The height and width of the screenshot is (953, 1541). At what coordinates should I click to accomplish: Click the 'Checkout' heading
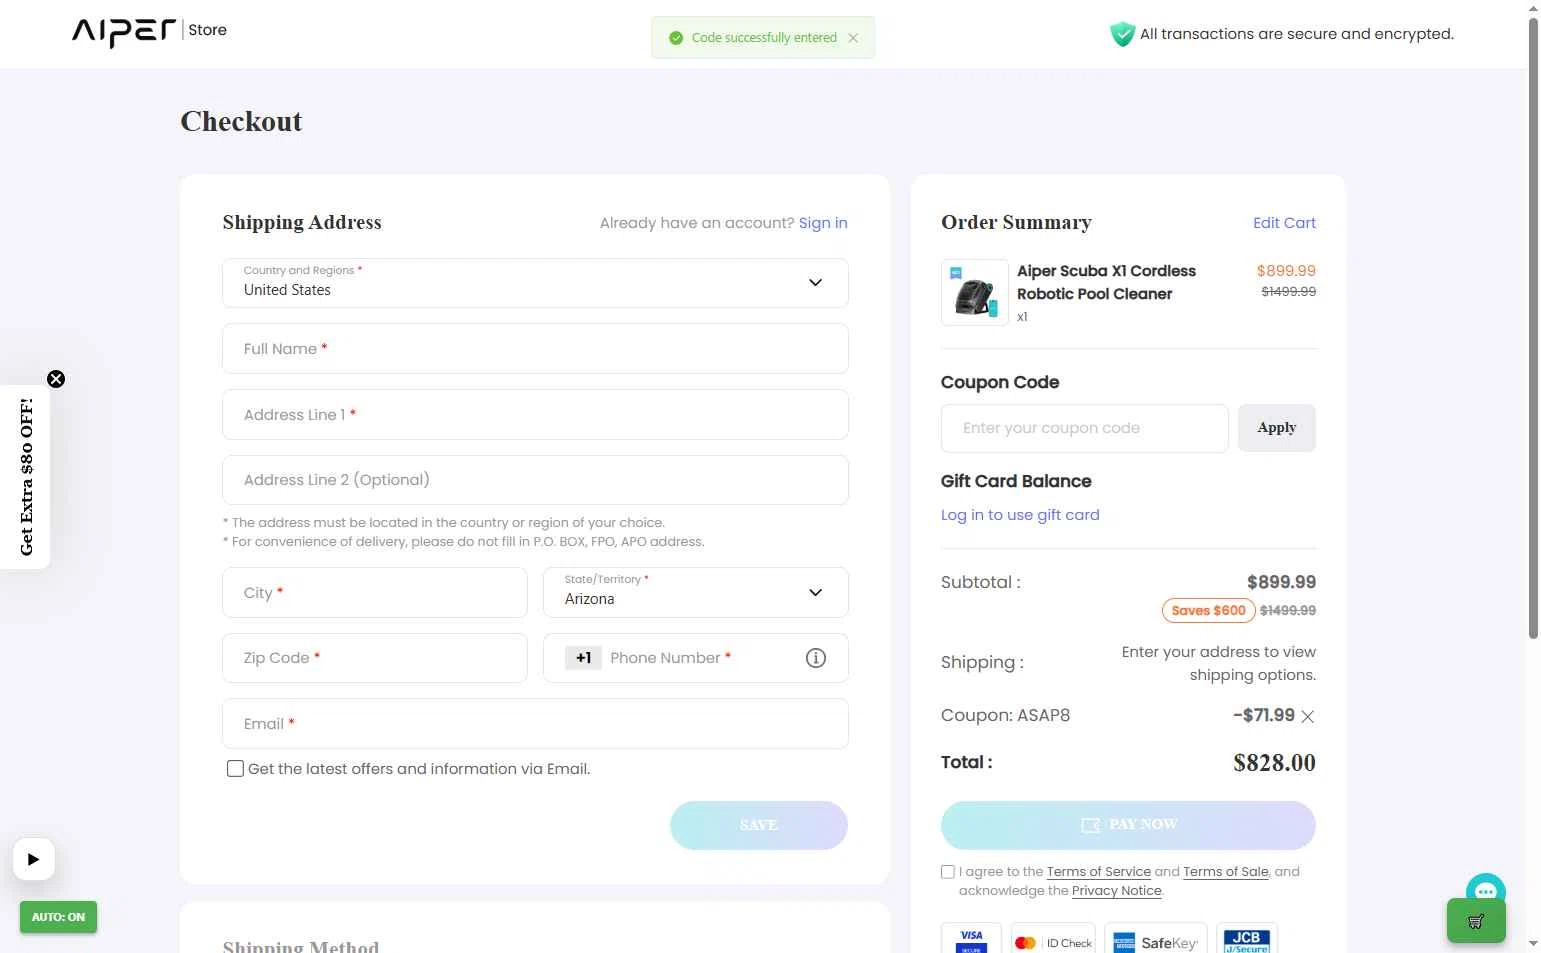coord(241,121)
